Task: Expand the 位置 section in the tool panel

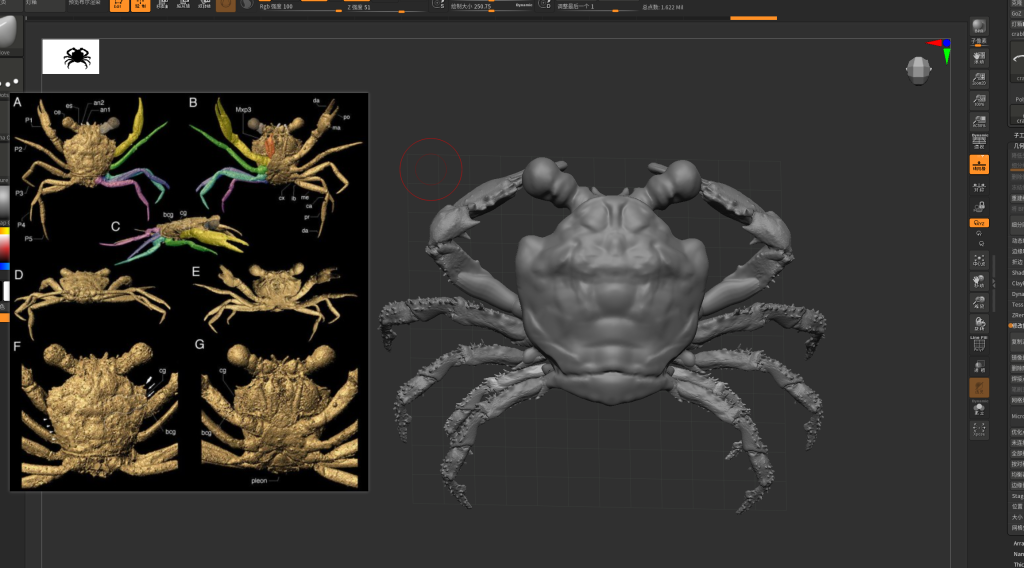Action: pyautogui.click(x=1017, y=507)
